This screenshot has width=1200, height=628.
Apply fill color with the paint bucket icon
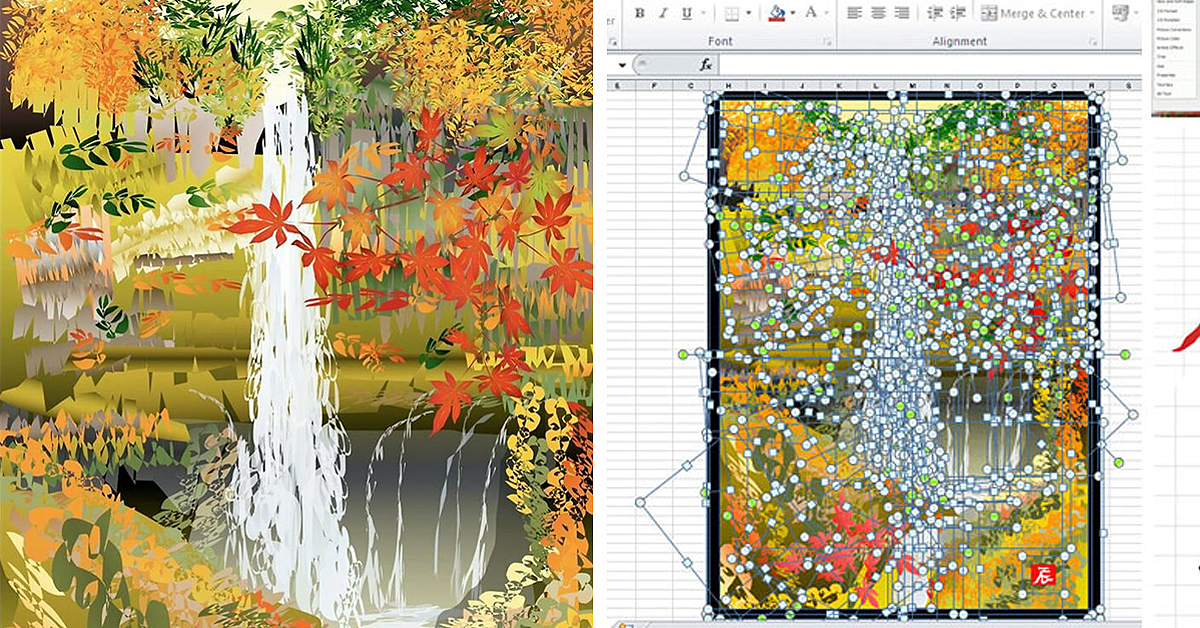click(776, 12)
